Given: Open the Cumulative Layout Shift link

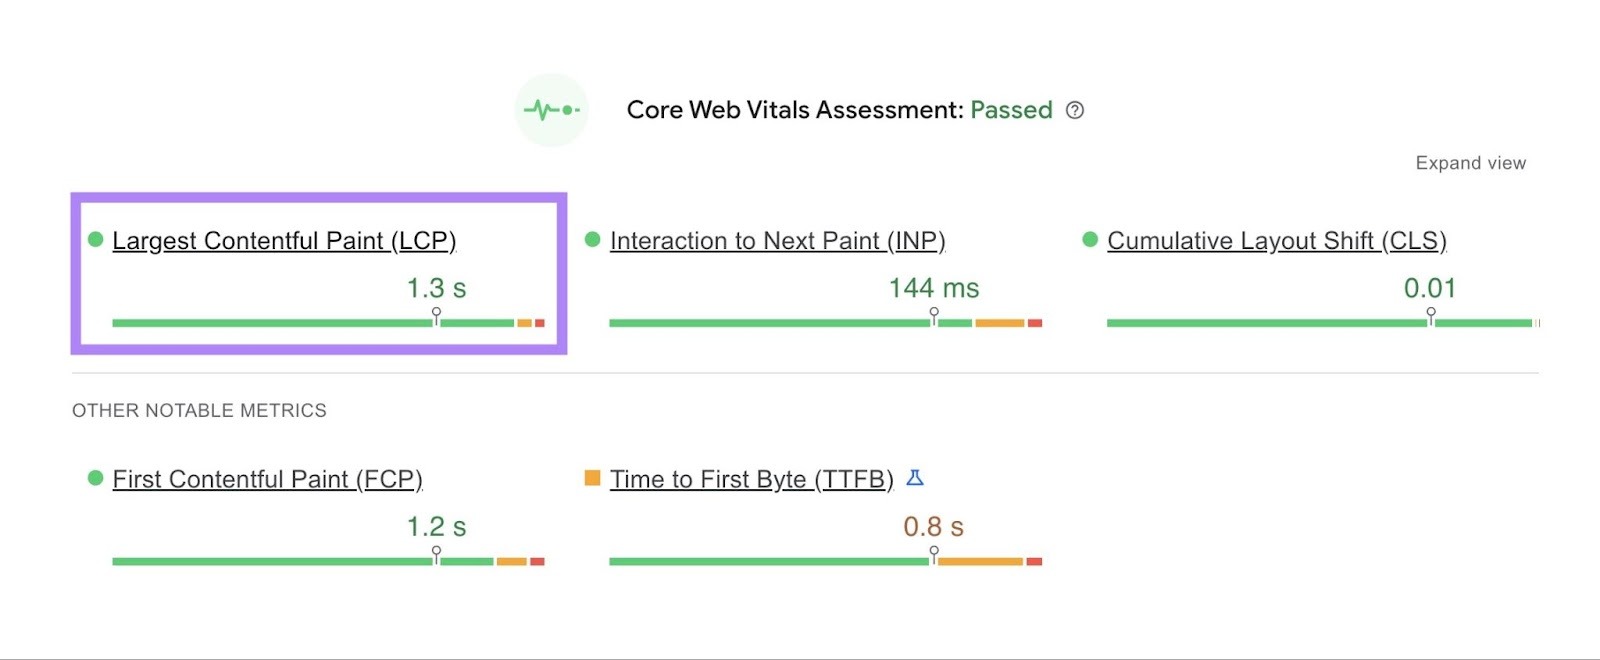Looking at the screenshot, I should click(1277, 240).
